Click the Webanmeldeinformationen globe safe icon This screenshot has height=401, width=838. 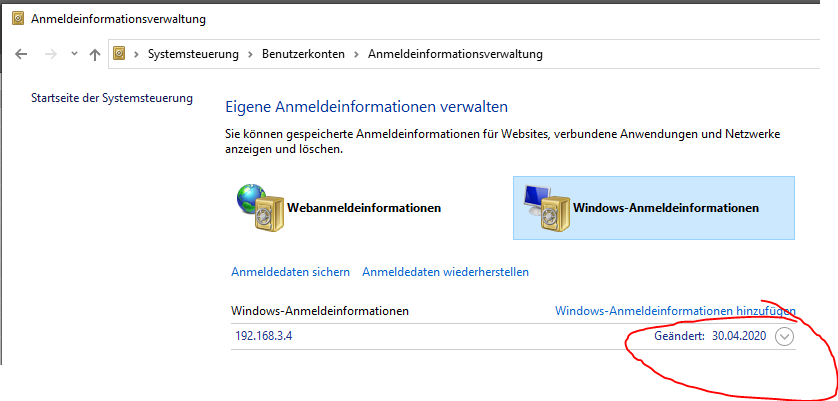click(260, 207)
